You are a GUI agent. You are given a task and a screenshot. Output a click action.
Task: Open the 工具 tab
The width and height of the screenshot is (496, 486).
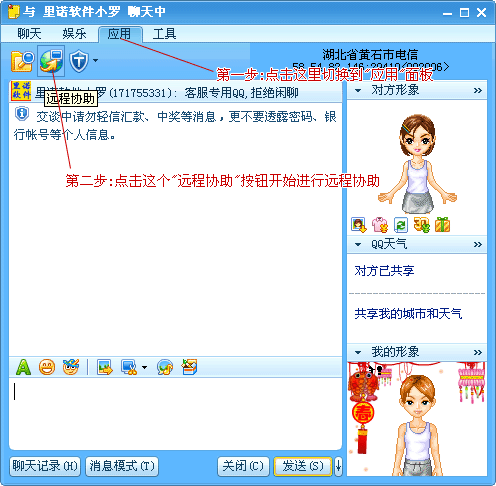pos(164,34)
